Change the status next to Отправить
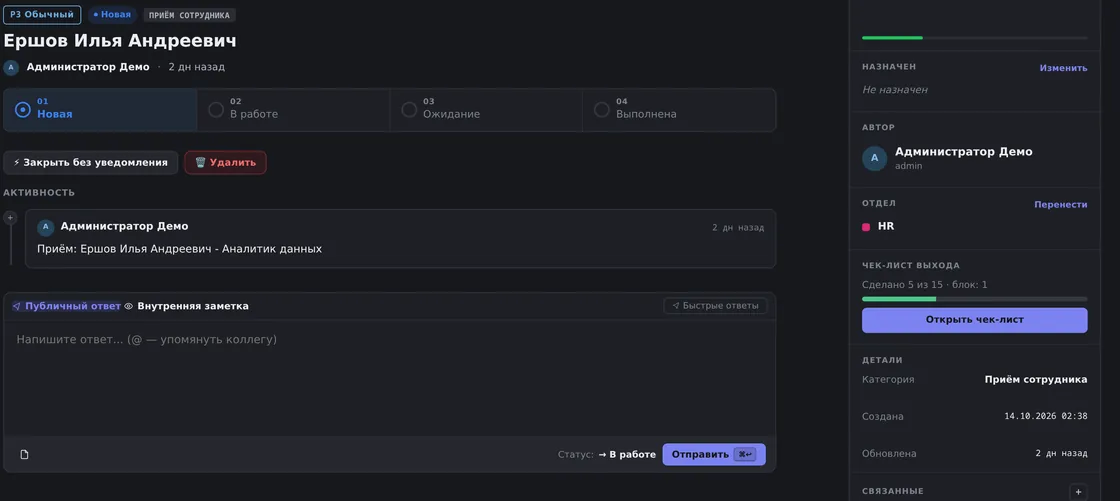The width and height of the screenshot is (1120, 501). point(627,455)
